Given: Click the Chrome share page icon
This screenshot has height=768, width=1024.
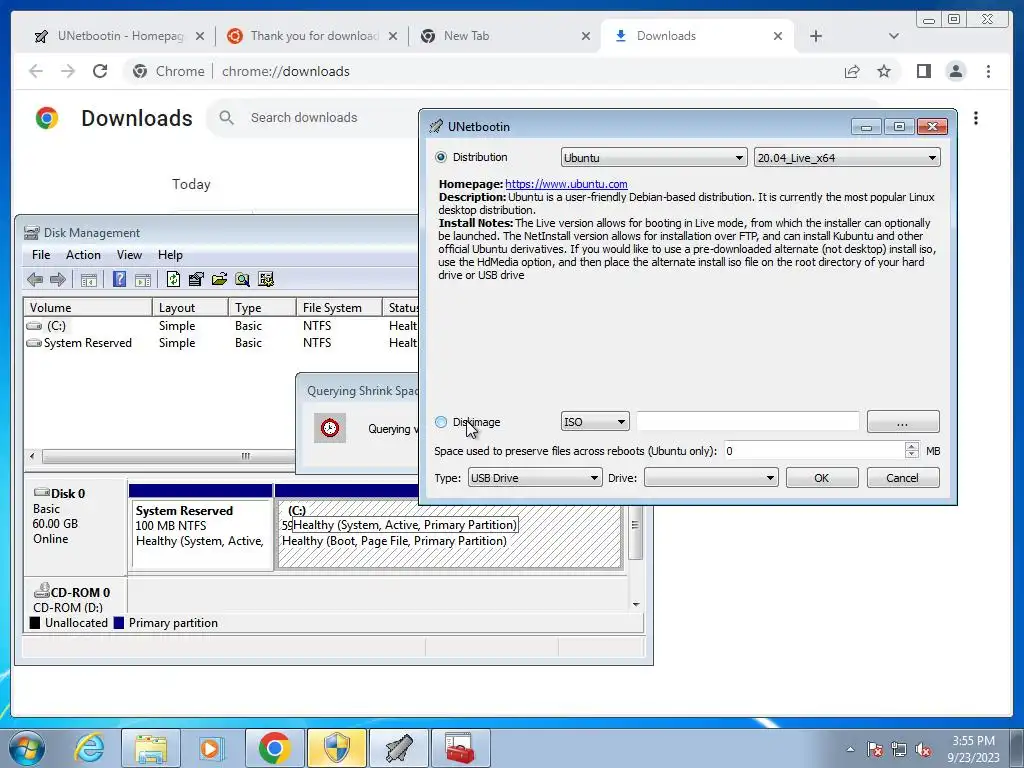Looking at the screenshot, I should [852, 71].
